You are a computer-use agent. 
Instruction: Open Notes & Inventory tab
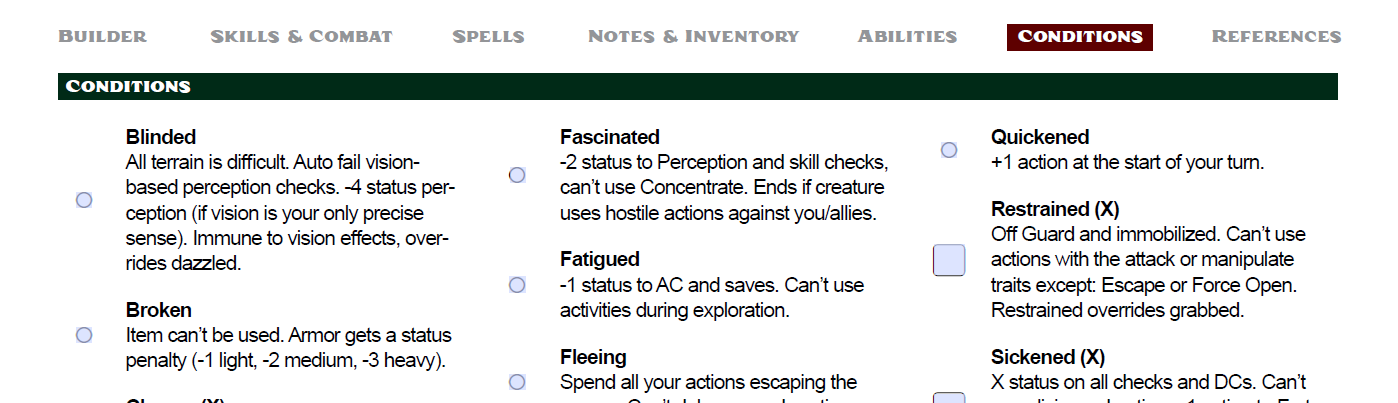click(x=693, y=37)
